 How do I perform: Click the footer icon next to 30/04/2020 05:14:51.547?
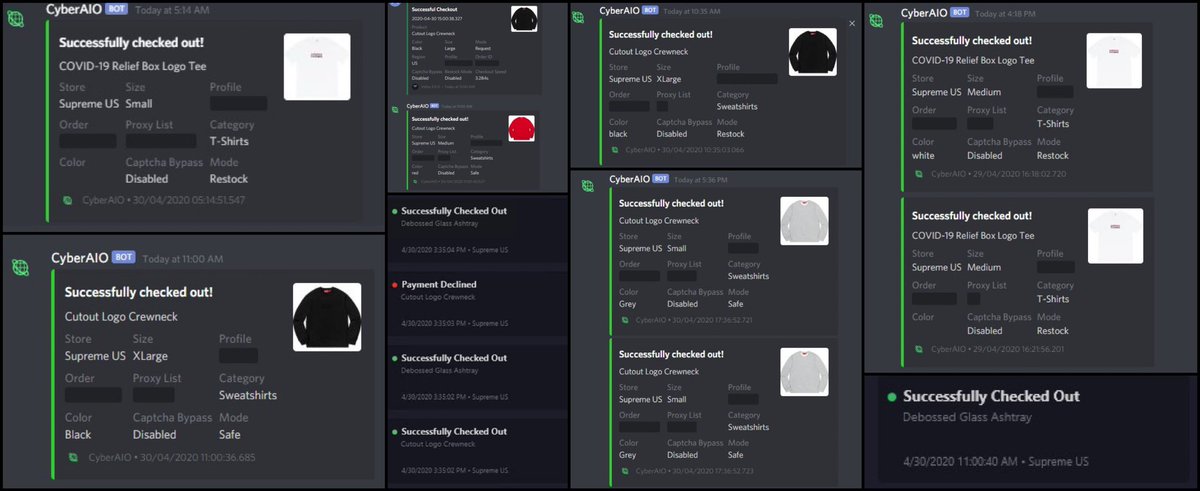pyautogui.click(x=67, y=200)
